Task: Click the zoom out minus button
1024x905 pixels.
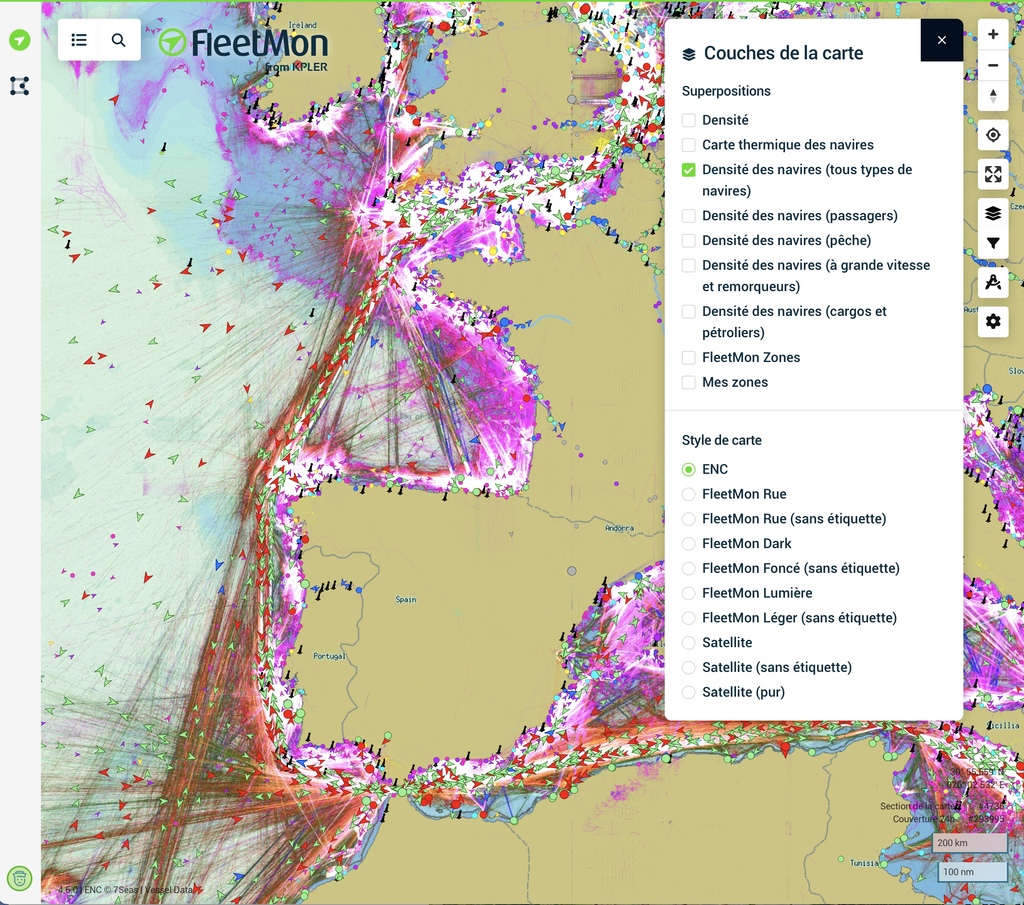Action: coord(992,66)
